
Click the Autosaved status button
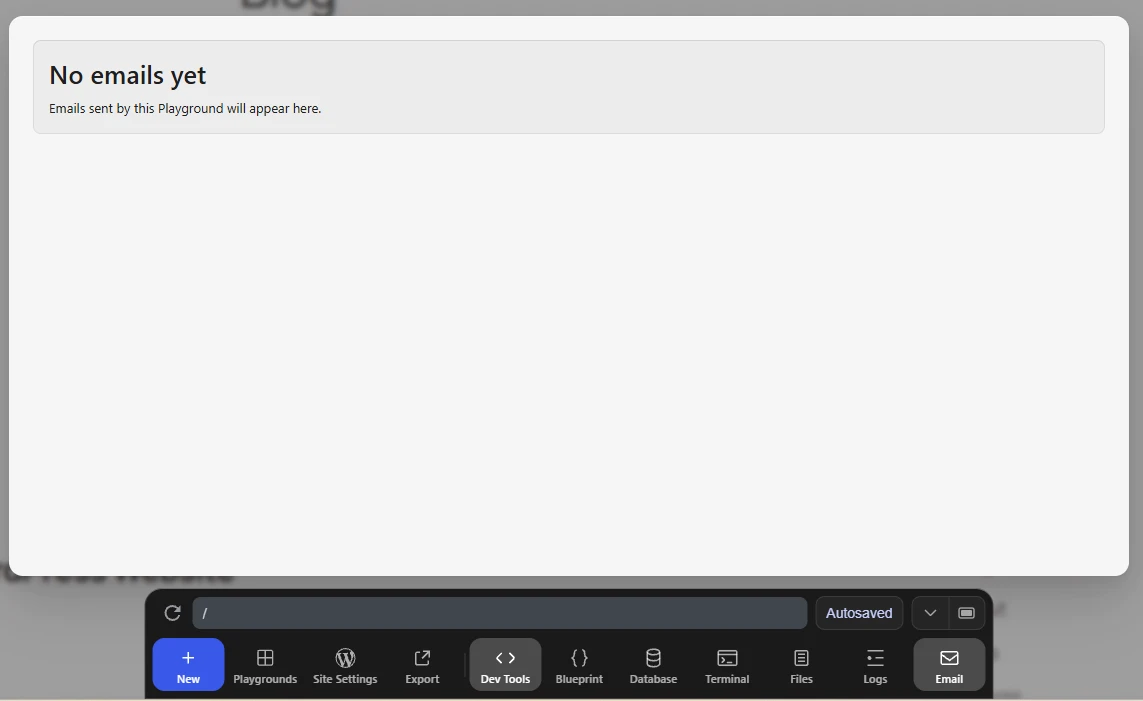tap(859, 613)
